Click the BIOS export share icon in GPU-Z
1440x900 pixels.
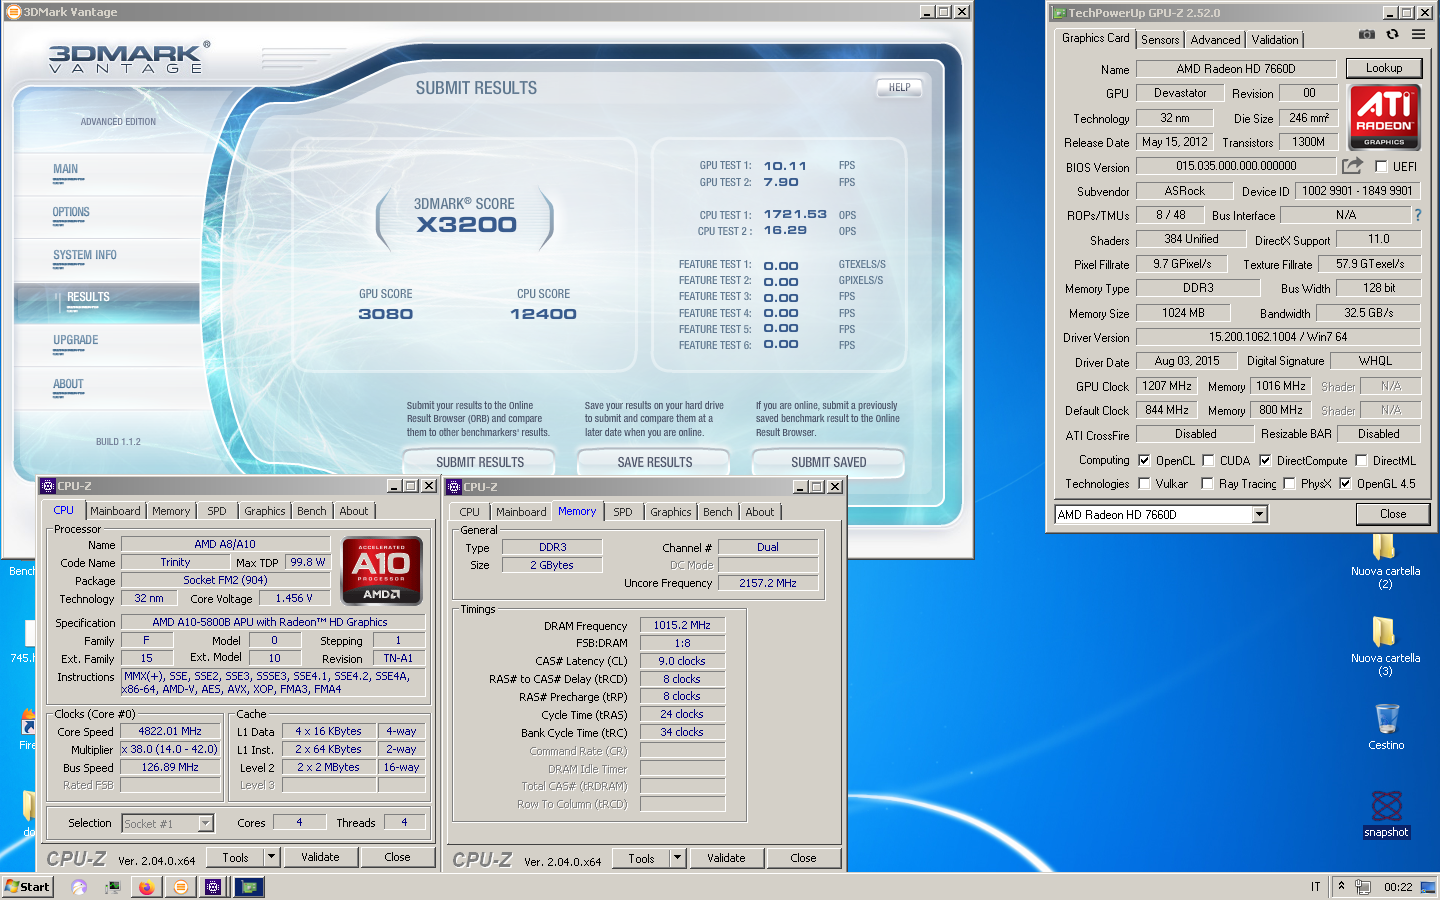click(x=1352, y=166)
